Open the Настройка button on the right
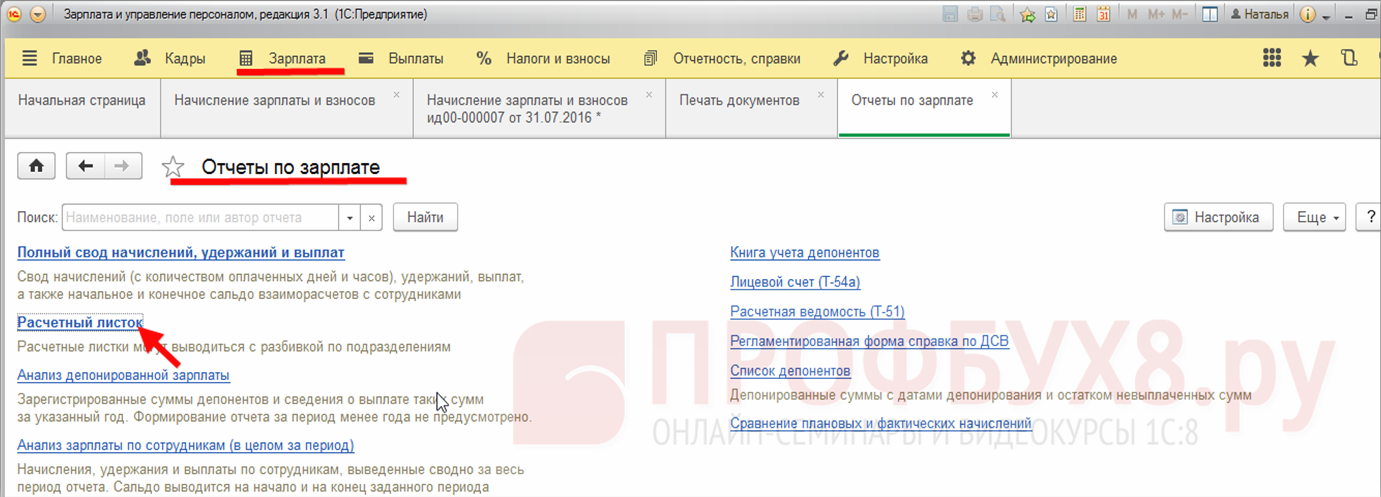Viewport: 1381px width, 497px height. point(1218,217)
